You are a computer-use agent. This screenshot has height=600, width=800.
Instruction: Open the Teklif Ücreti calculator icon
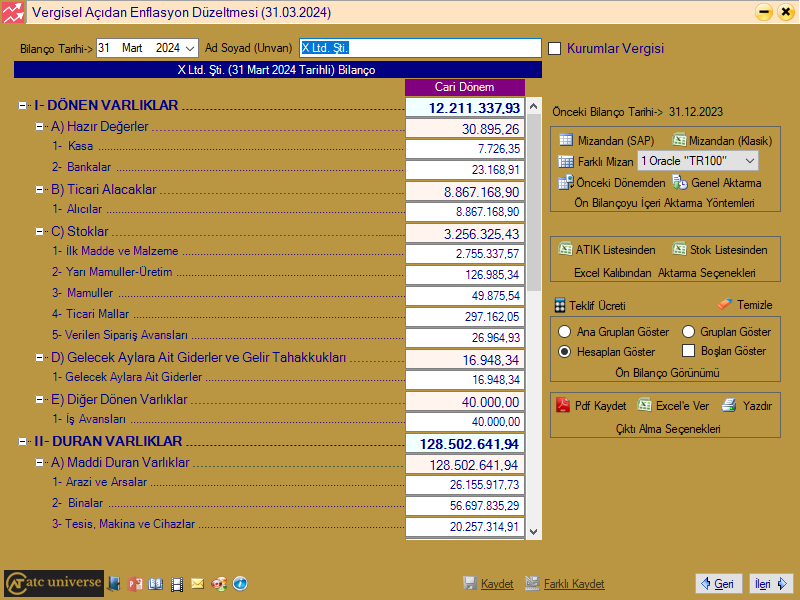click(560, 305)
